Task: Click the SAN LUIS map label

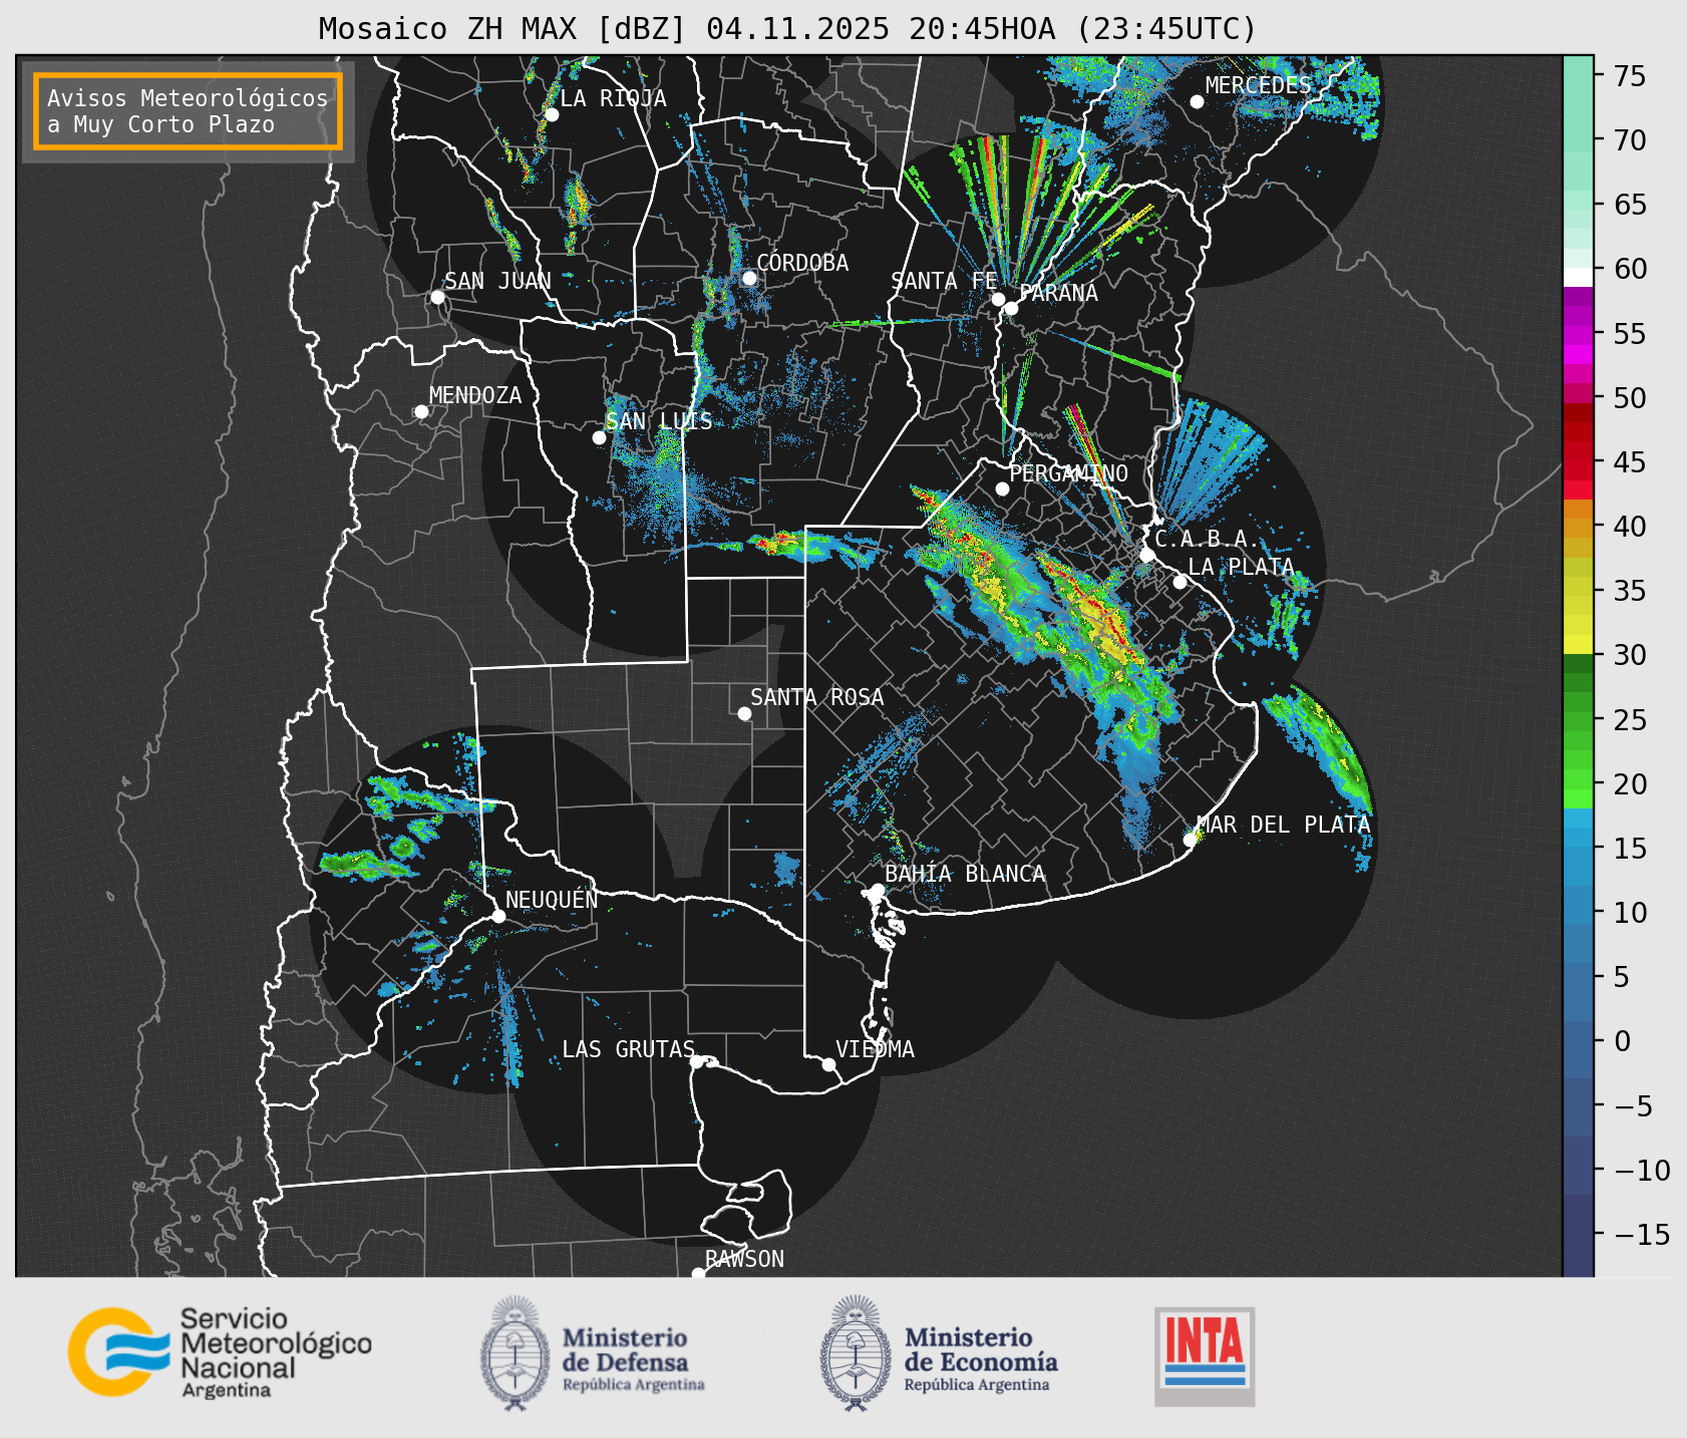Action: click(660, 421)
